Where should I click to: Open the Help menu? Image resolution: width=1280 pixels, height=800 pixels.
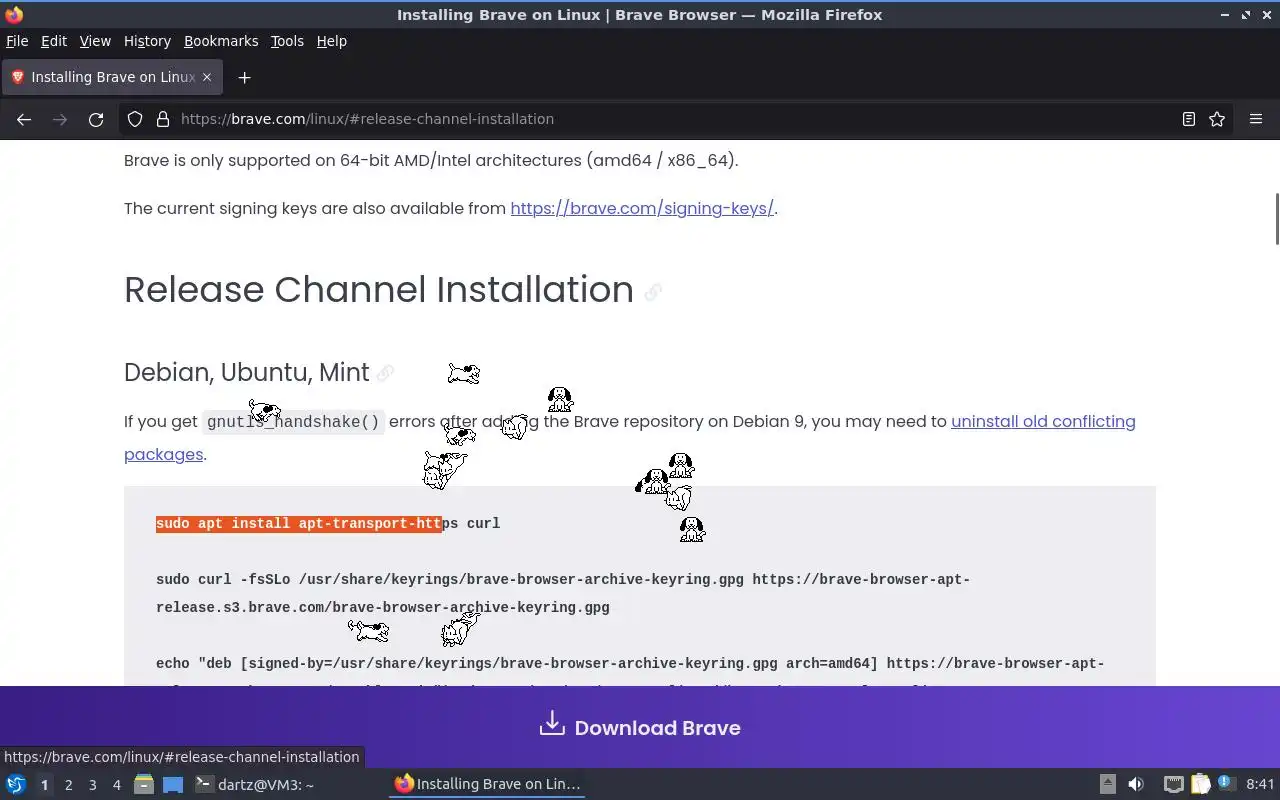click(331, 41)
